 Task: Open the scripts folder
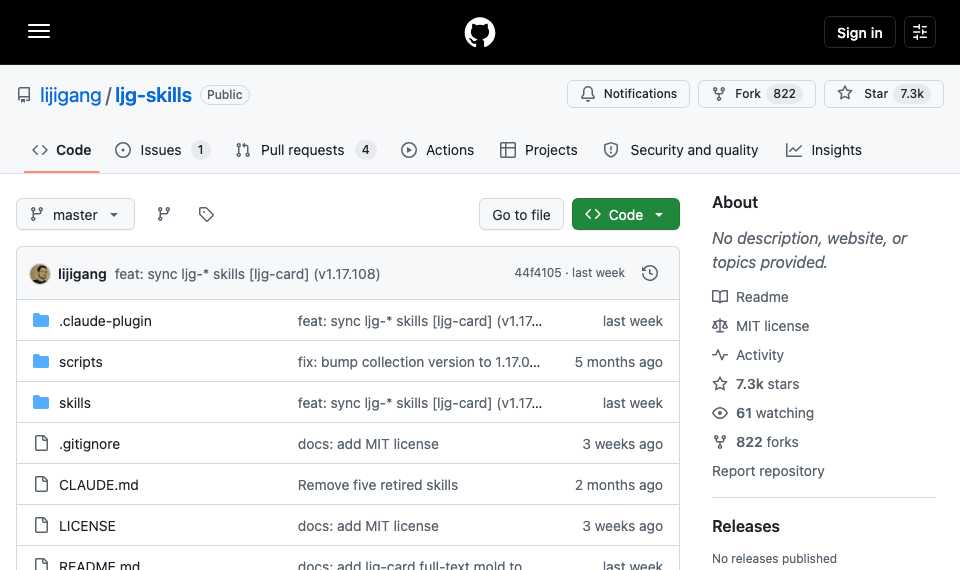[81, 362]
